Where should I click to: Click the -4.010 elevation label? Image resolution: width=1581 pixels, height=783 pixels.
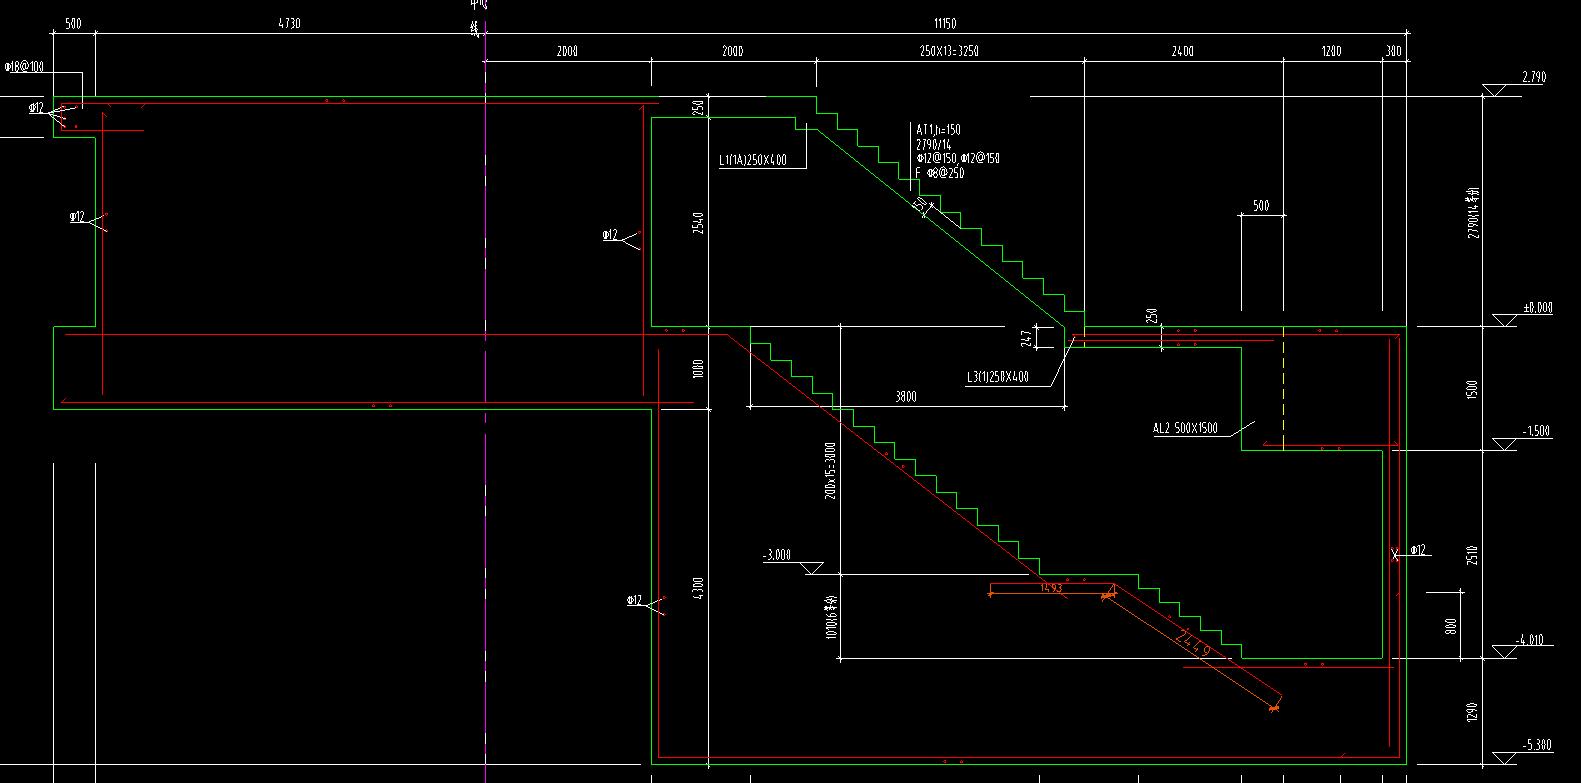tap(1530, 640)
